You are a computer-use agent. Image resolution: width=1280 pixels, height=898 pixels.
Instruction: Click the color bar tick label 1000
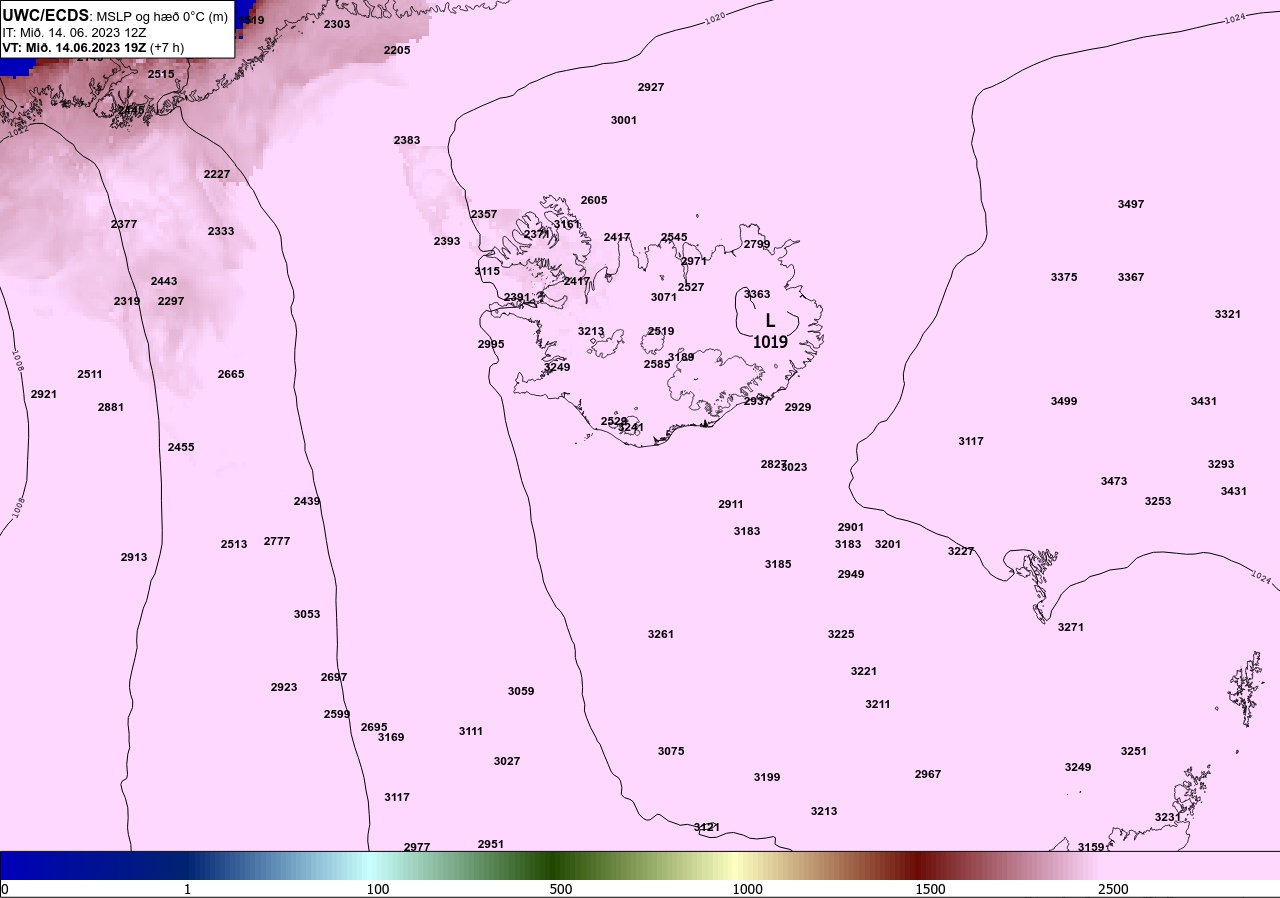(x=747, y=889)
